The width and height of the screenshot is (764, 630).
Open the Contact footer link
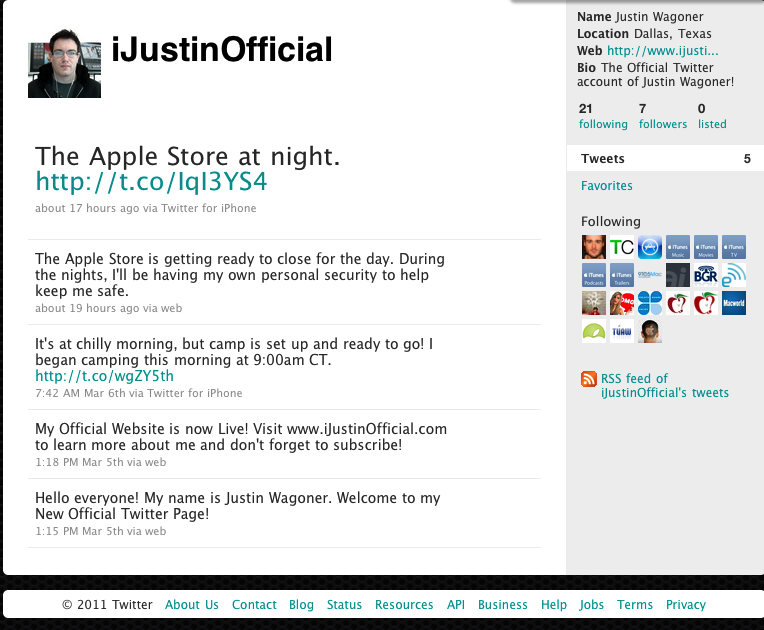254,605
